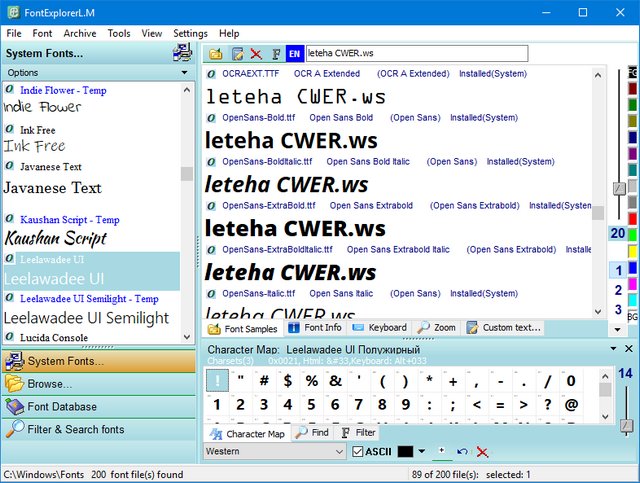Close the Character Map panel
Image resolution: width=640 pixels, height=483 pixels.
click(629, 349)
